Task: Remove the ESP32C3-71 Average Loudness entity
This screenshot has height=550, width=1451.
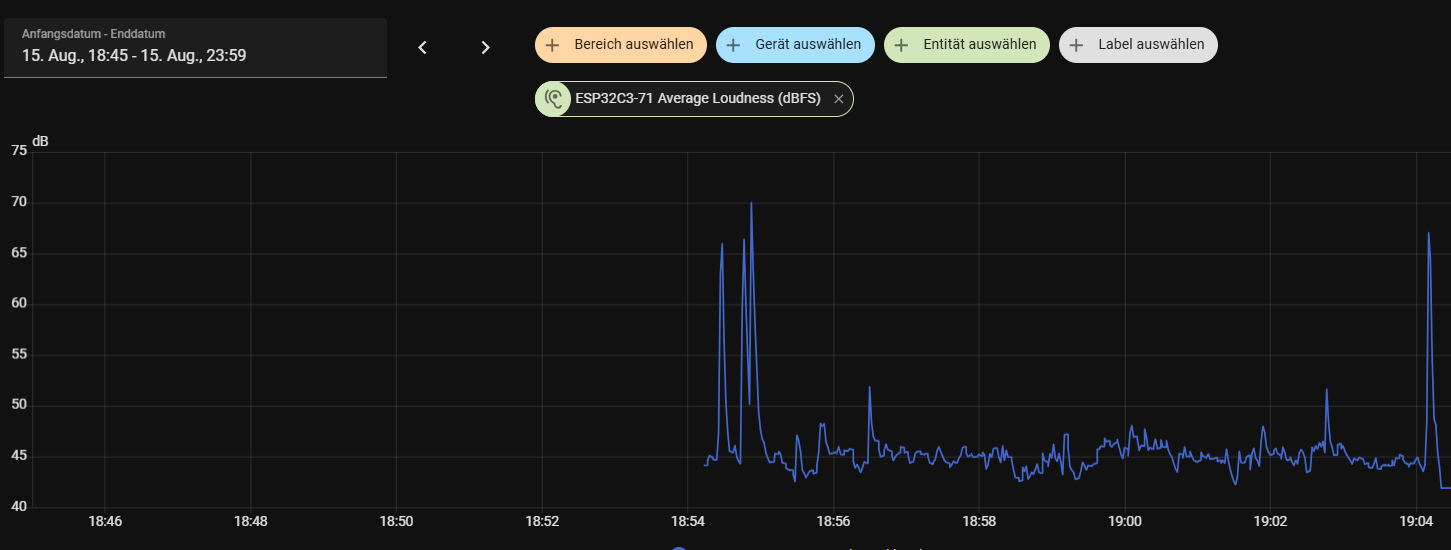Action: click(x=838, y=99)
